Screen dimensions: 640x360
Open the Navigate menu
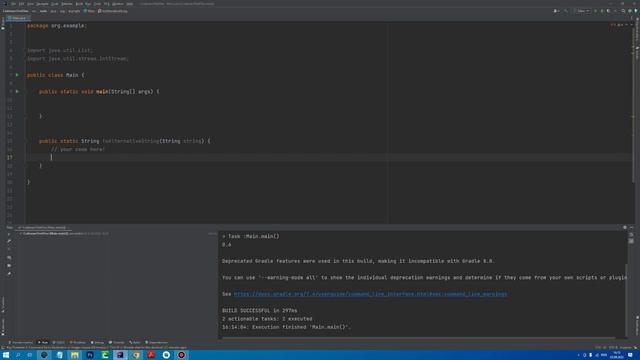click(42, 4)
